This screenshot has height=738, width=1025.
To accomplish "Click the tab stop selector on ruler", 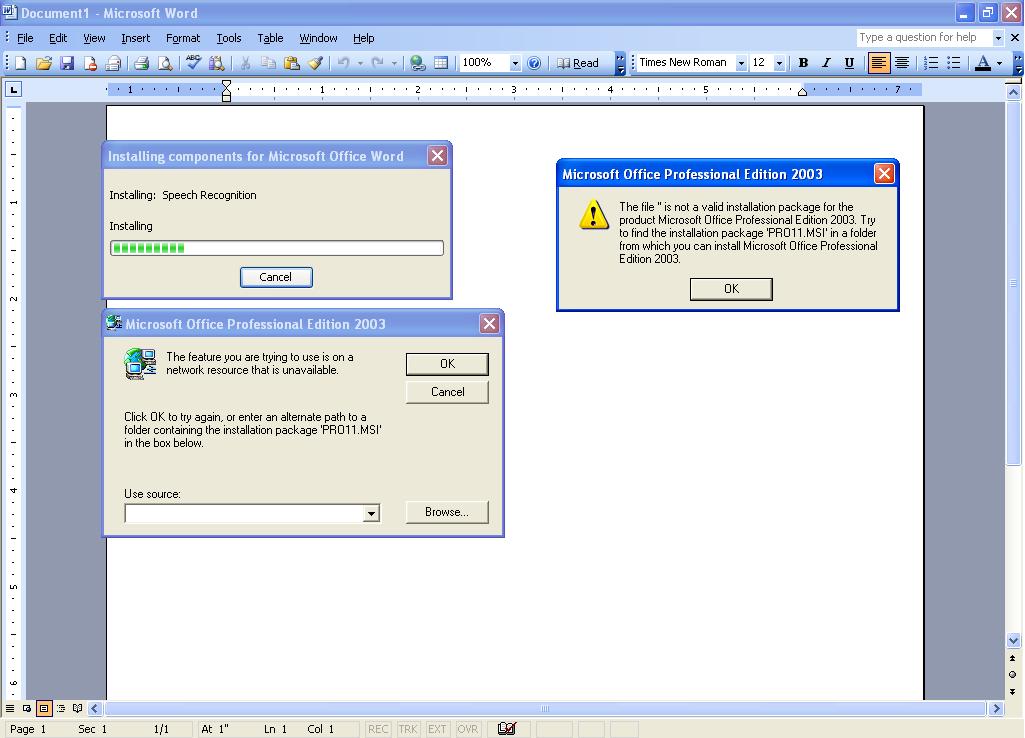I will pyautogui.click(x=13, y=89).
